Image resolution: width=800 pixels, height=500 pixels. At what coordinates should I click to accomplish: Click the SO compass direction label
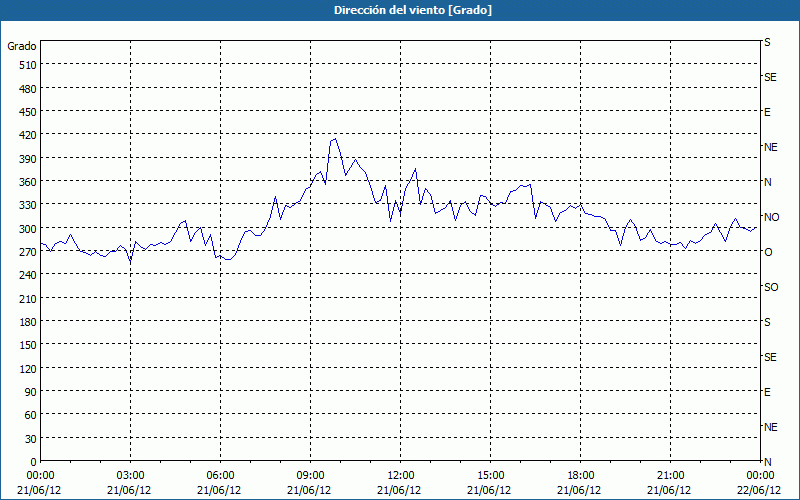tap(771, 287)
